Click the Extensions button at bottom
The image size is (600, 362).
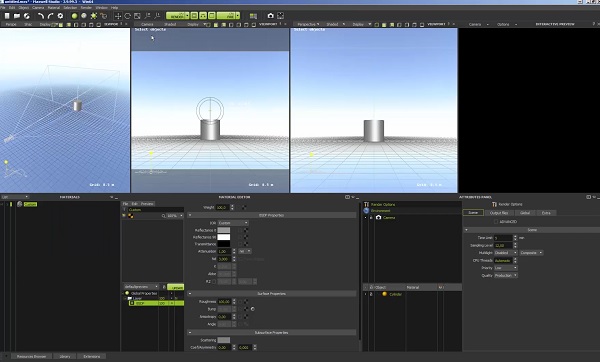click(91, 356)
